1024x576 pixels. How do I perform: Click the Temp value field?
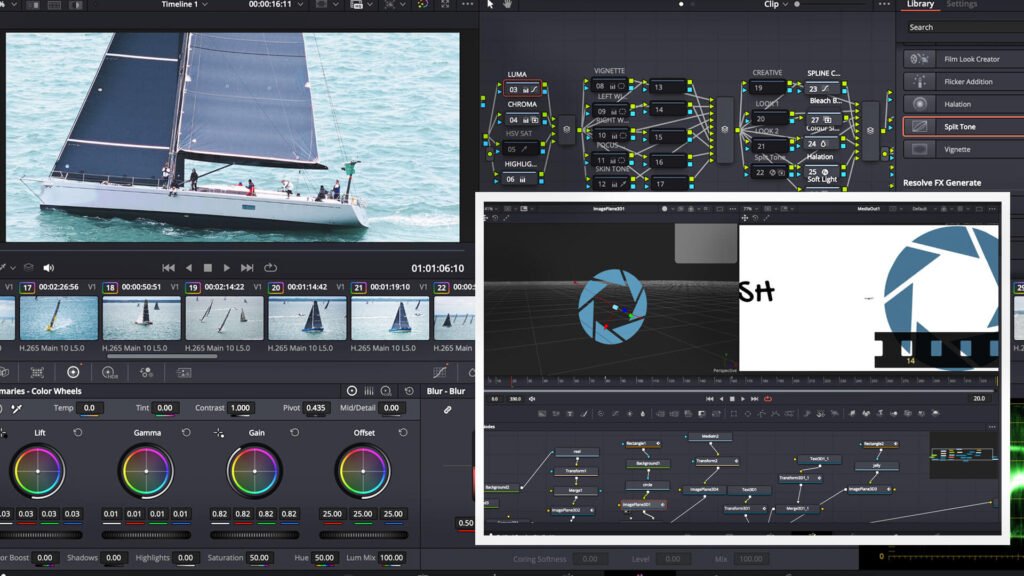89,408
